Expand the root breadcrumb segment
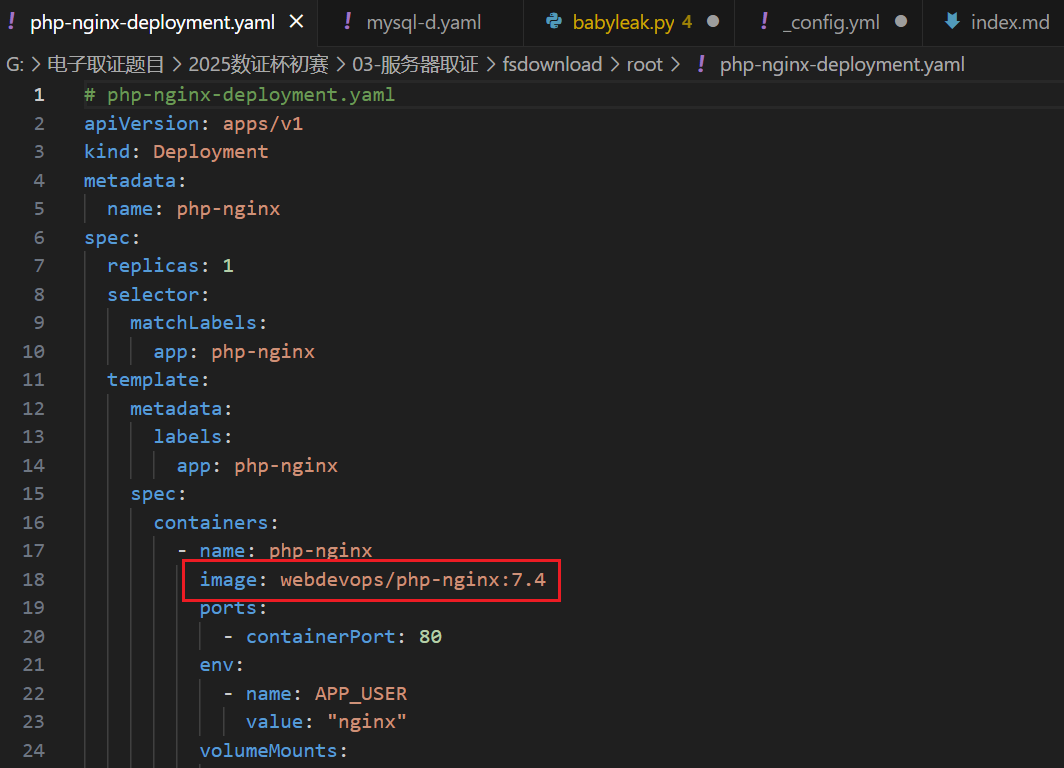Image resolution: width=1064 pixels, height=768 pixels. [x=645, y=65]
